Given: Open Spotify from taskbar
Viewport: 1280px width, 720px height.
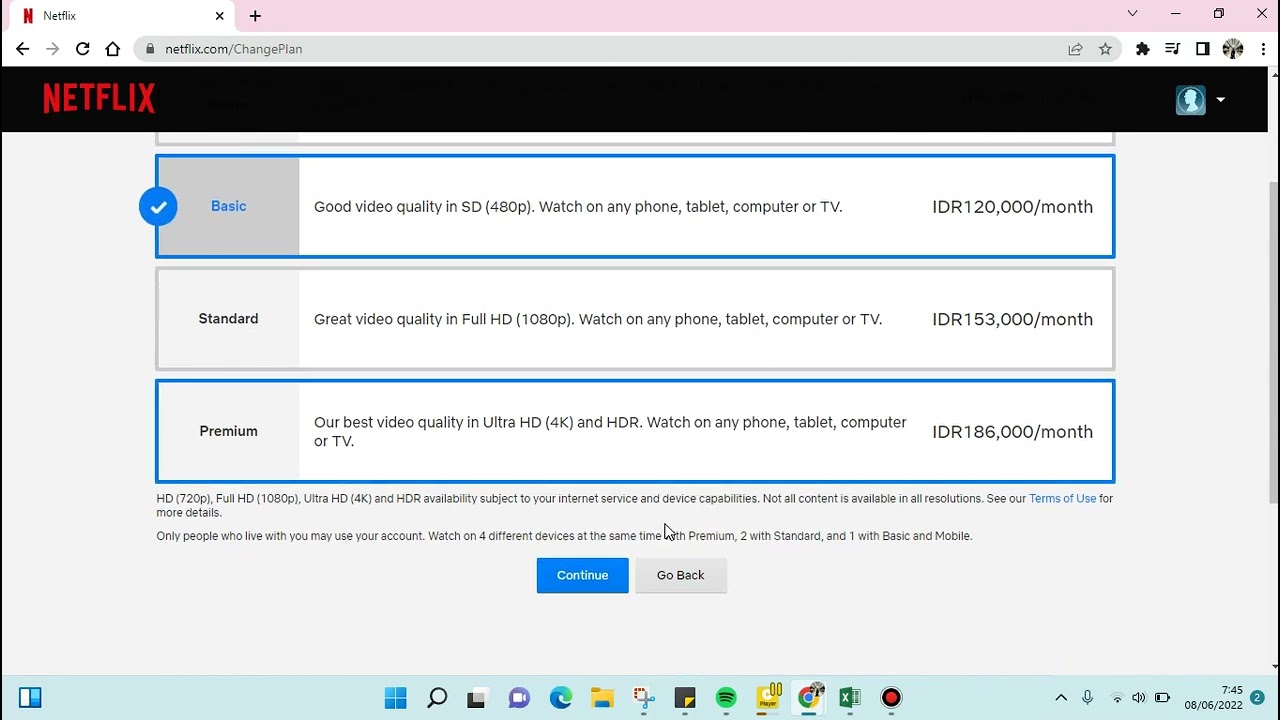Looking at the screenshot, I should click(x=726, y=698).
